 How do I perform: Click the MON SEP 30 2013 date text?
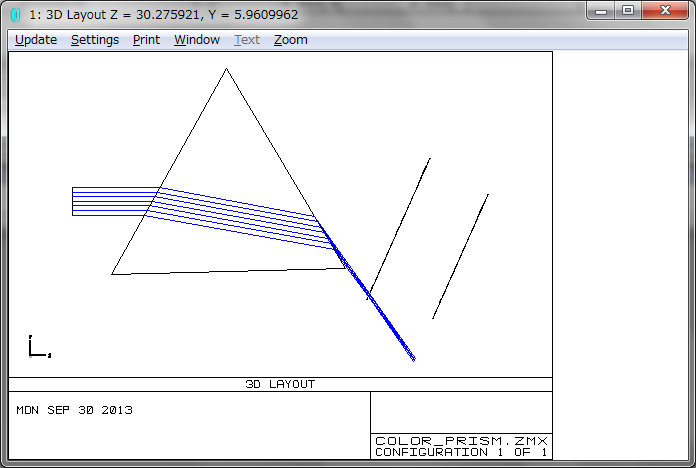tap(74, 410)
